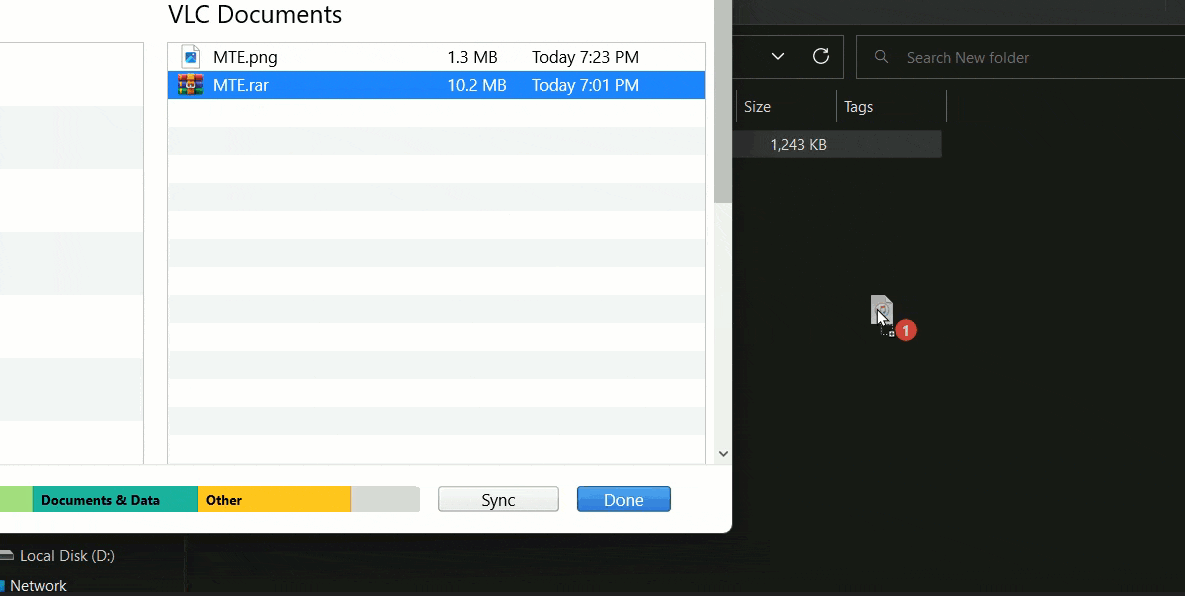Click the scroll-down arrow below the file list
The height and width of the screenshot is (596, 1185).
tap(722, 452)
